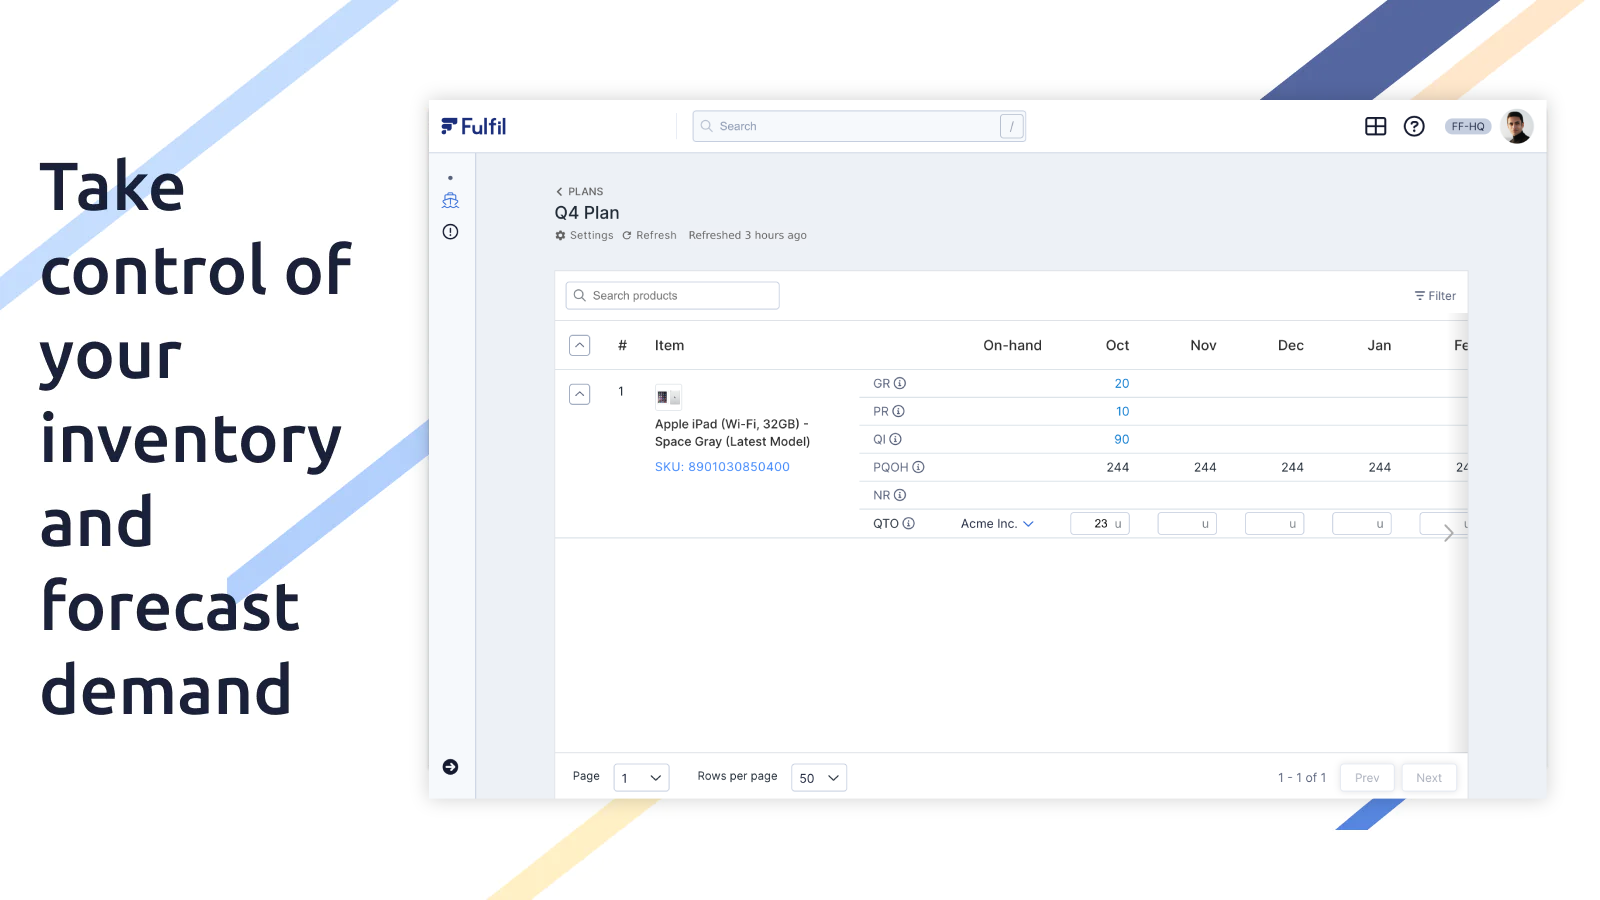
Task: Click the expand sidebar arrow at bottom left
Action: (451, 767)
